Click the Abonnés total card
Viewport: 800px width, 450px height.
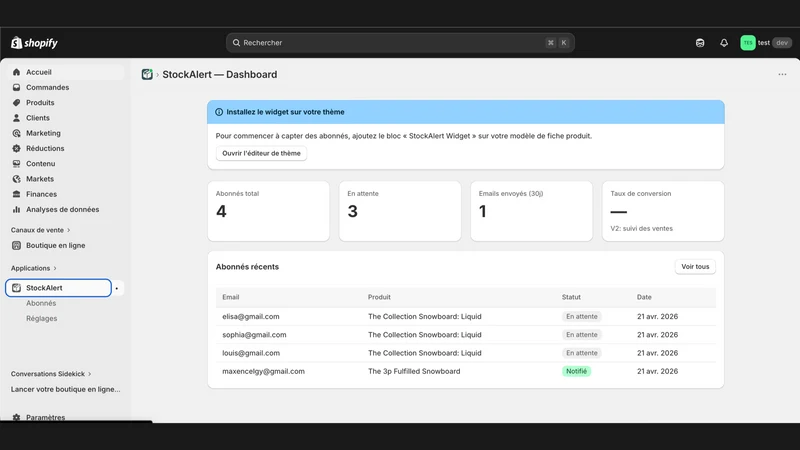pyautogui.click(x=268, y=211)
